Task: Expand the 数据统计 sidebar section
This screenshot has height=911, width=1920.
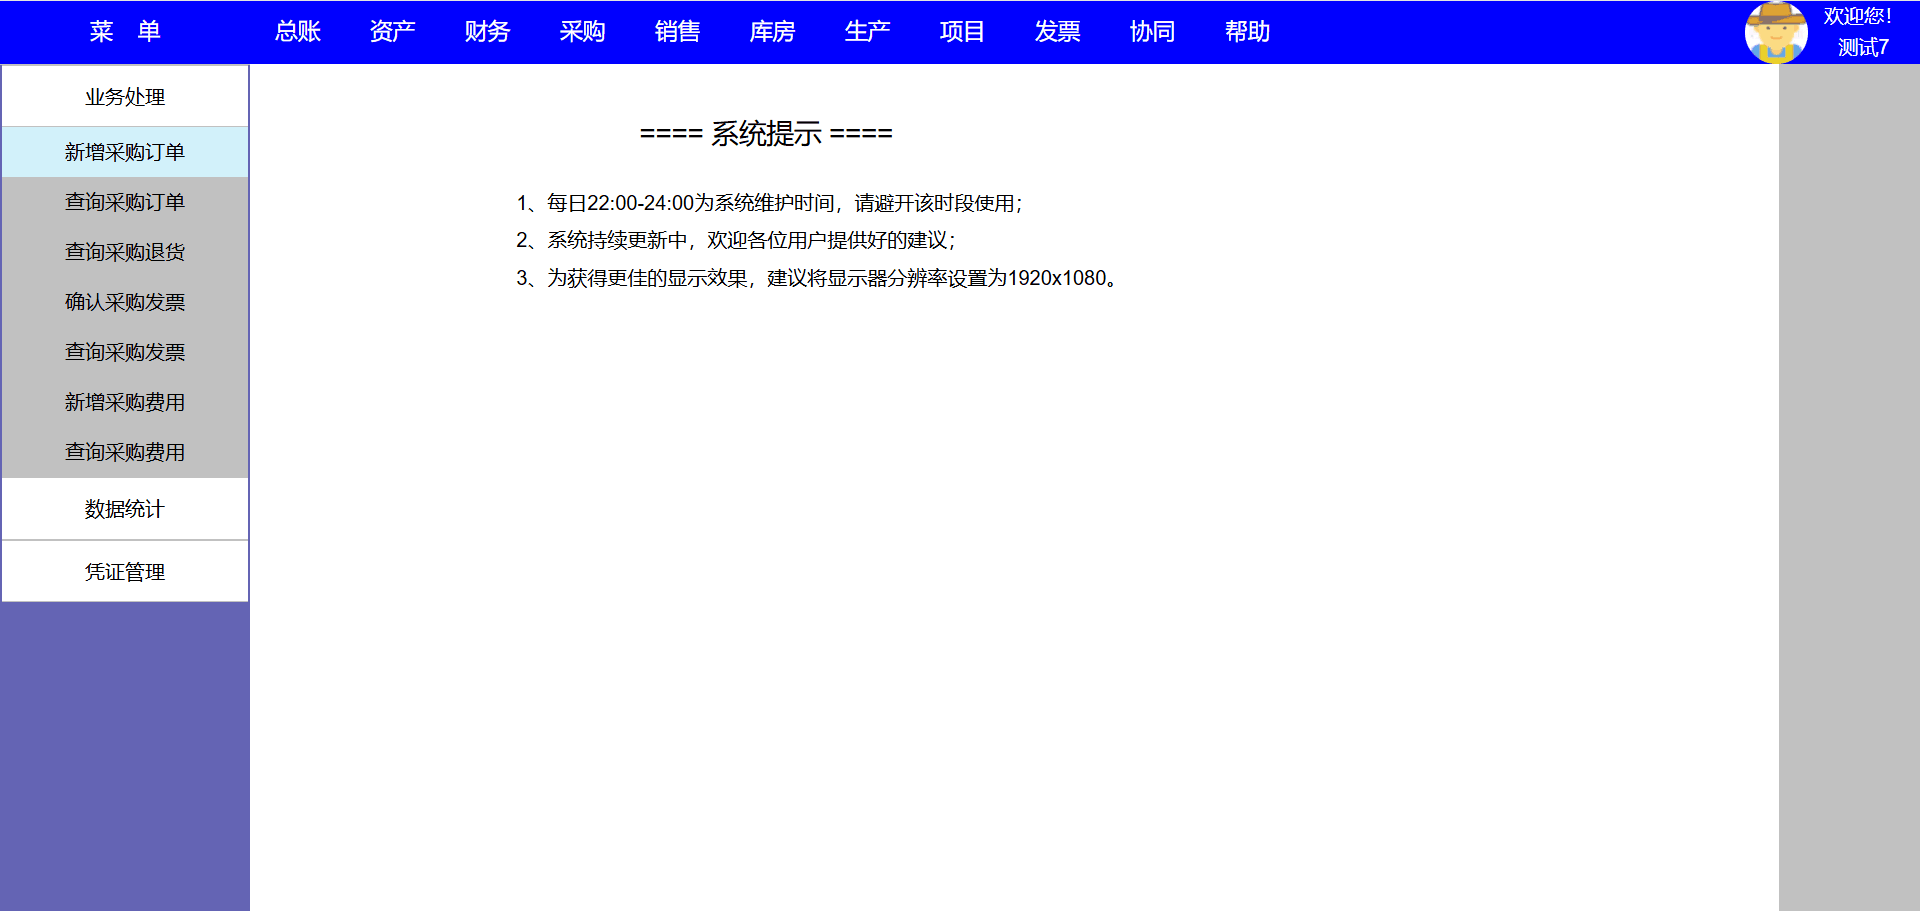Action: click(125, 509)
